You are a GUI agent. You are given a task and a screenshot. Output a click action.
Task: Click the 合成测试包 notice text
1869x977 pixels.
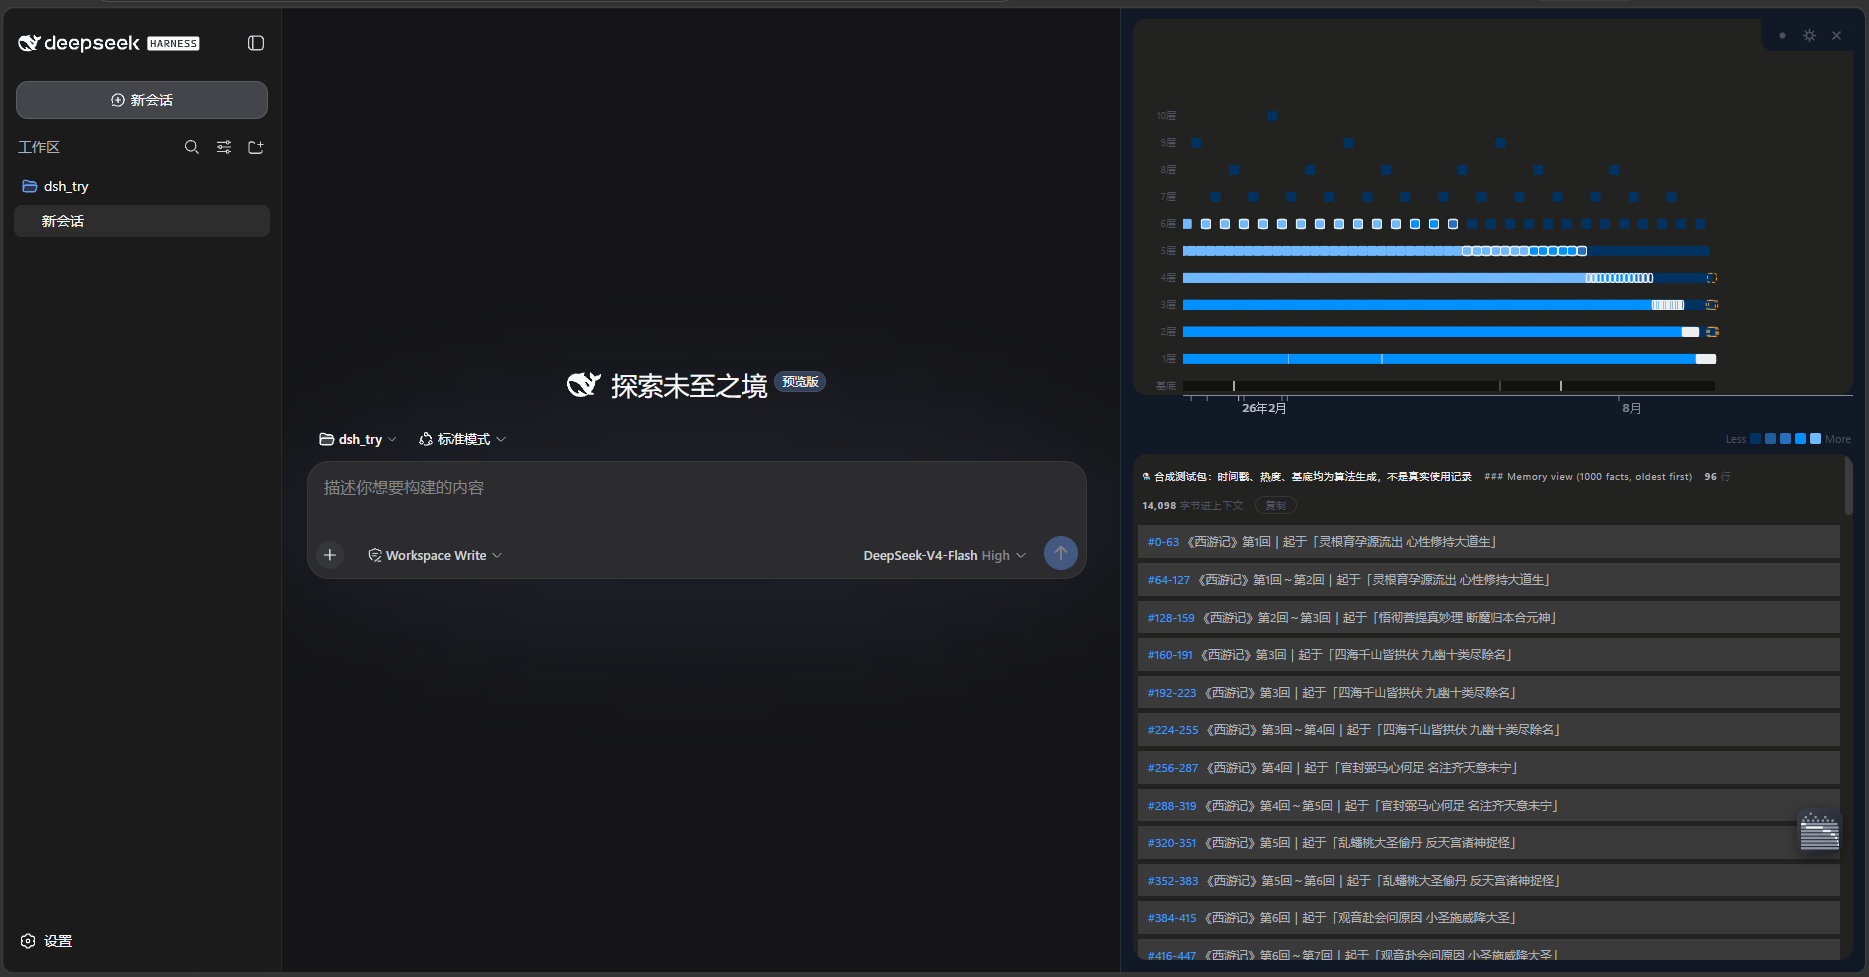(1306, 477)
